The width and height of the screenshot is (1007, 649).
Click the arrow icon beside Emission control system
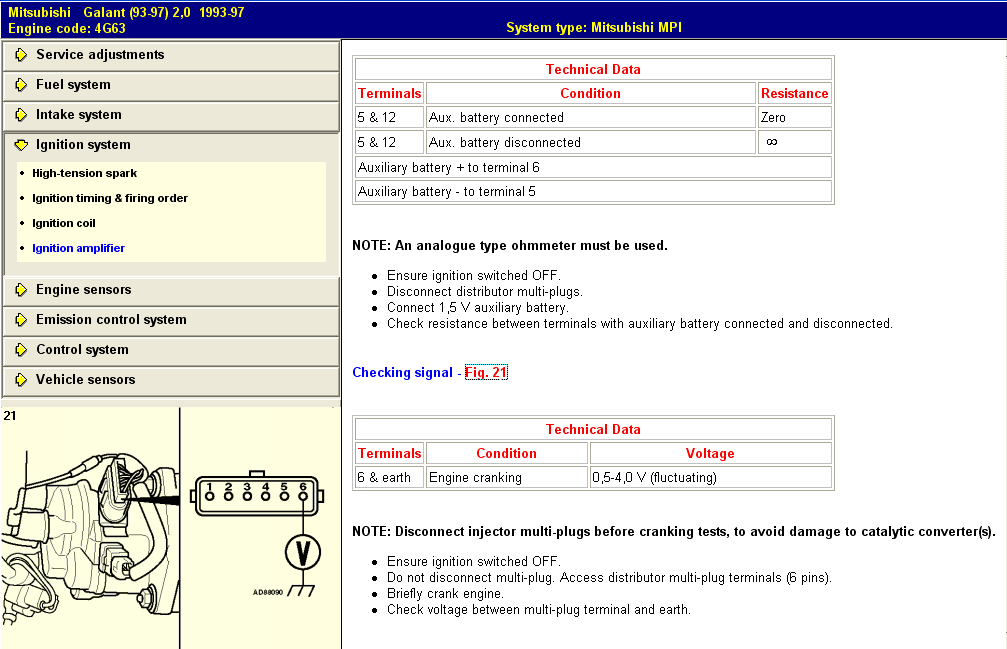pos(21,320)
